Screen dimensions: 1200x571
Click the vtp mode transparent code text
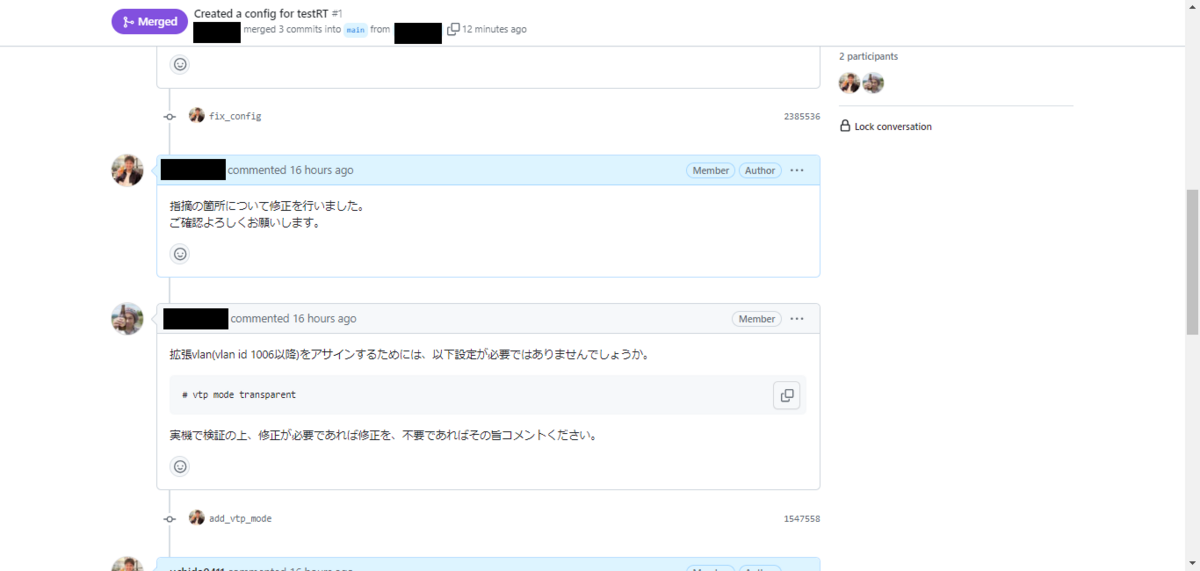[239, 395]
